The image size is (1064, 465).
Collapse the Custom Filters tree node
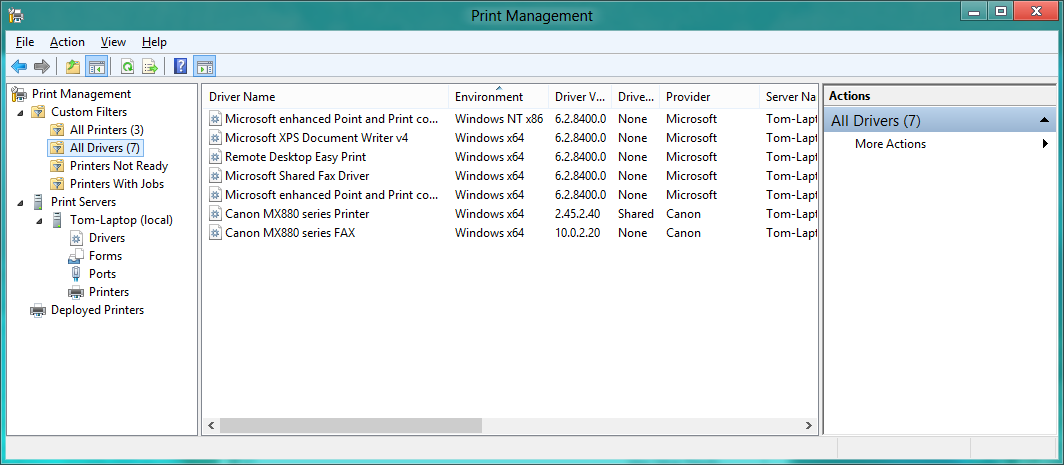pyautogui.click(x=21, y=112)
